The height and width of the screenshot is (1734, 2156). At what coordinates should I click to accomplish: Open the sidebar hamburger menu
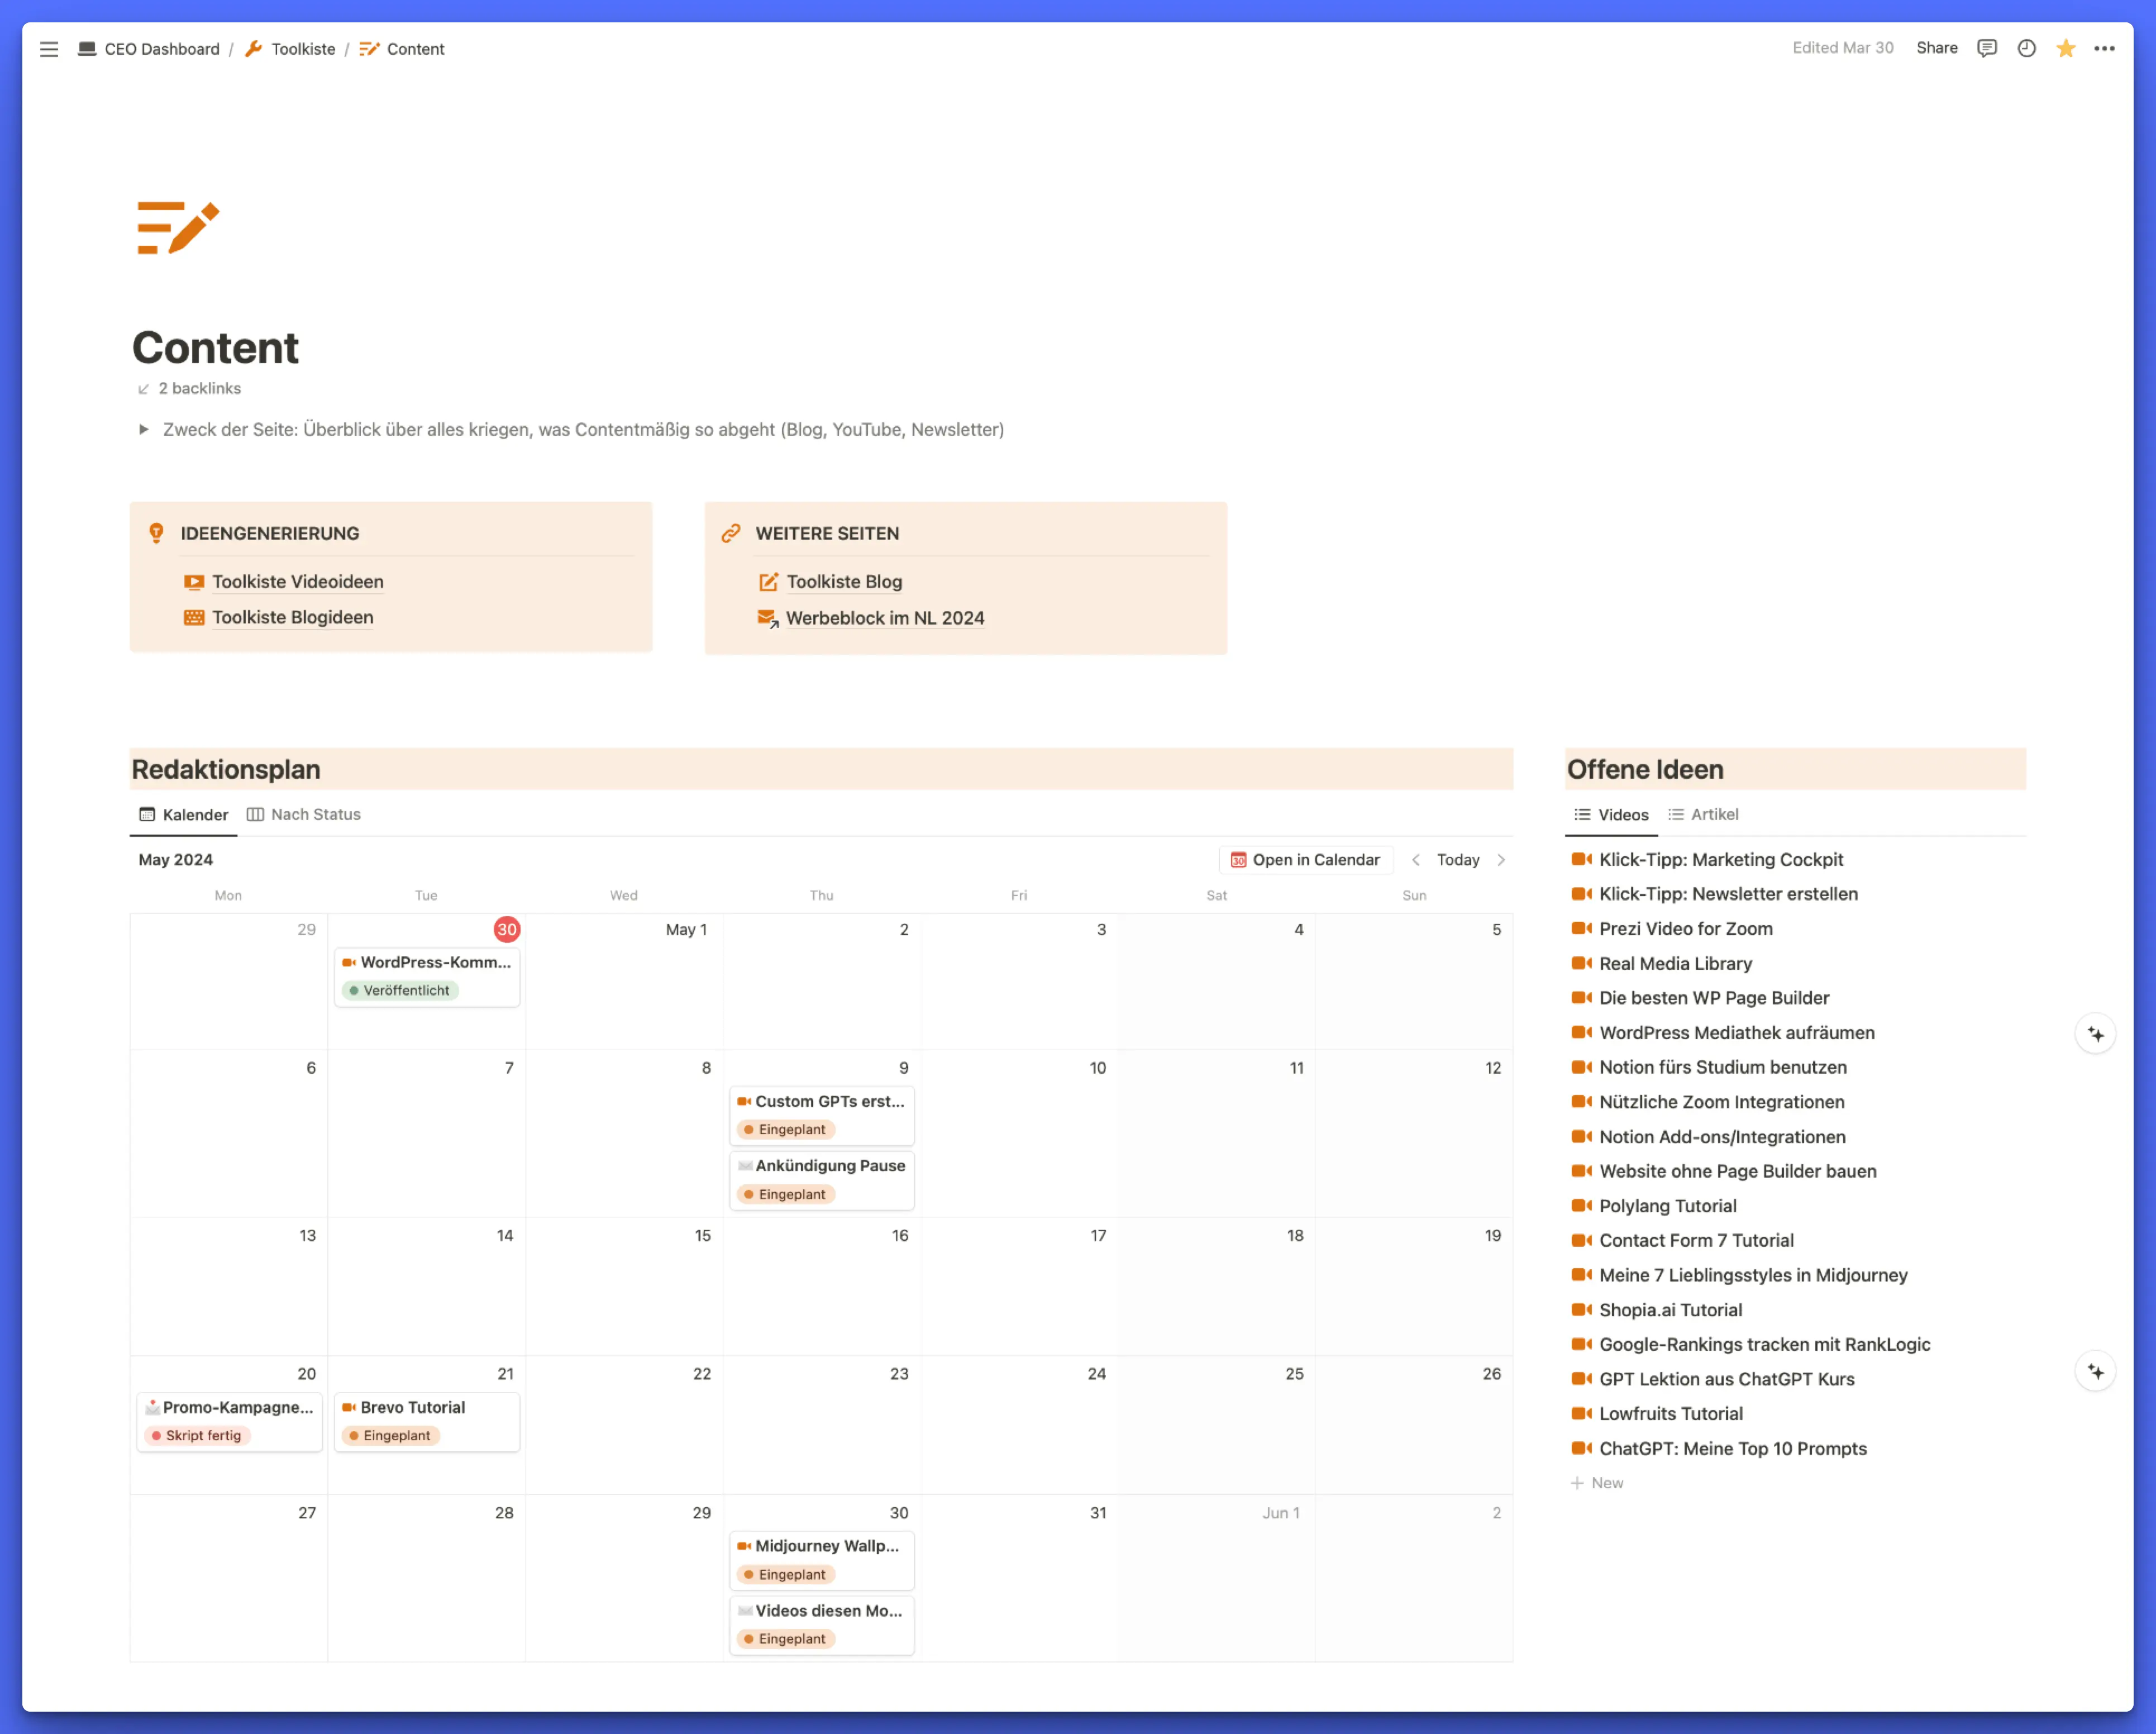[x=49, y=49]
